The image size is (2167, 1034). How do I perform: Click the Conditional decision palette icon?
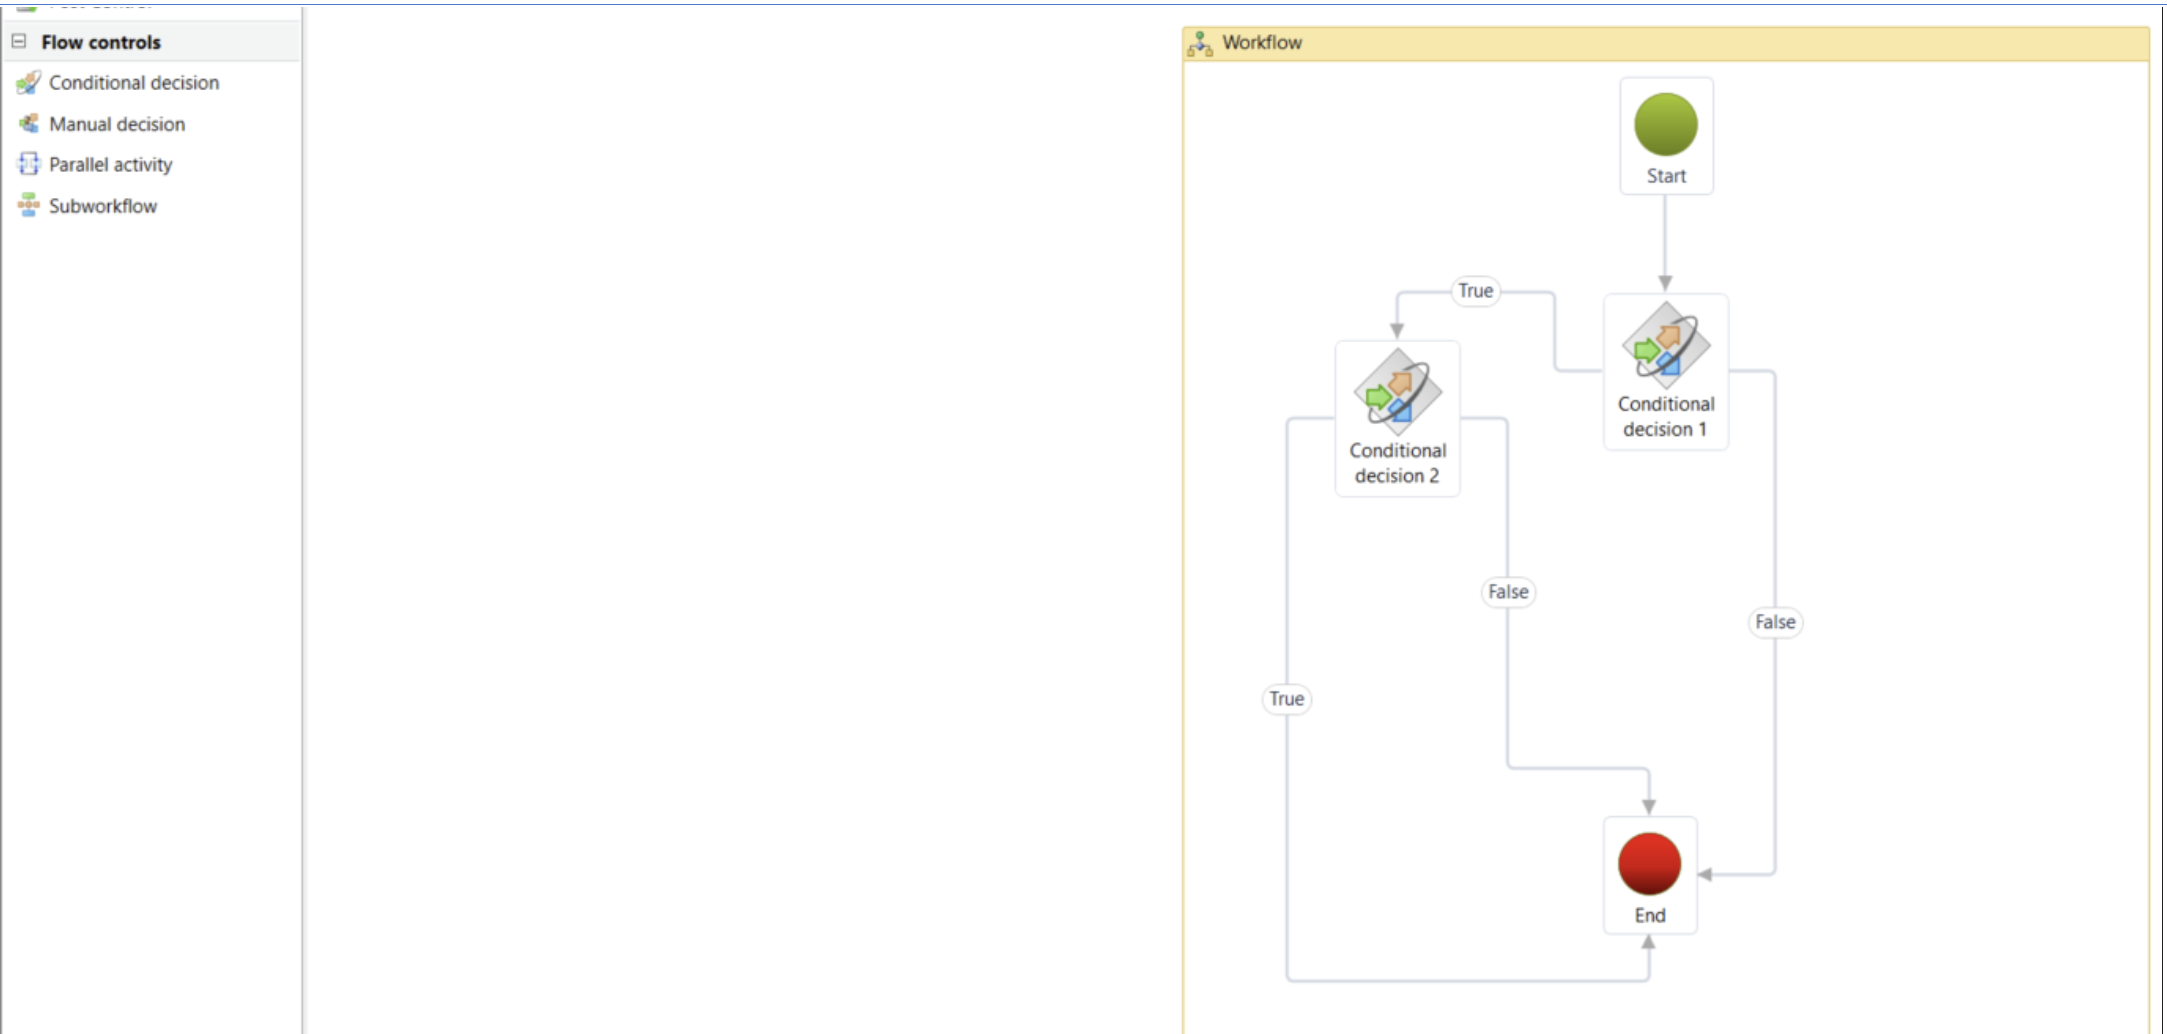click(x=29, y=83)
